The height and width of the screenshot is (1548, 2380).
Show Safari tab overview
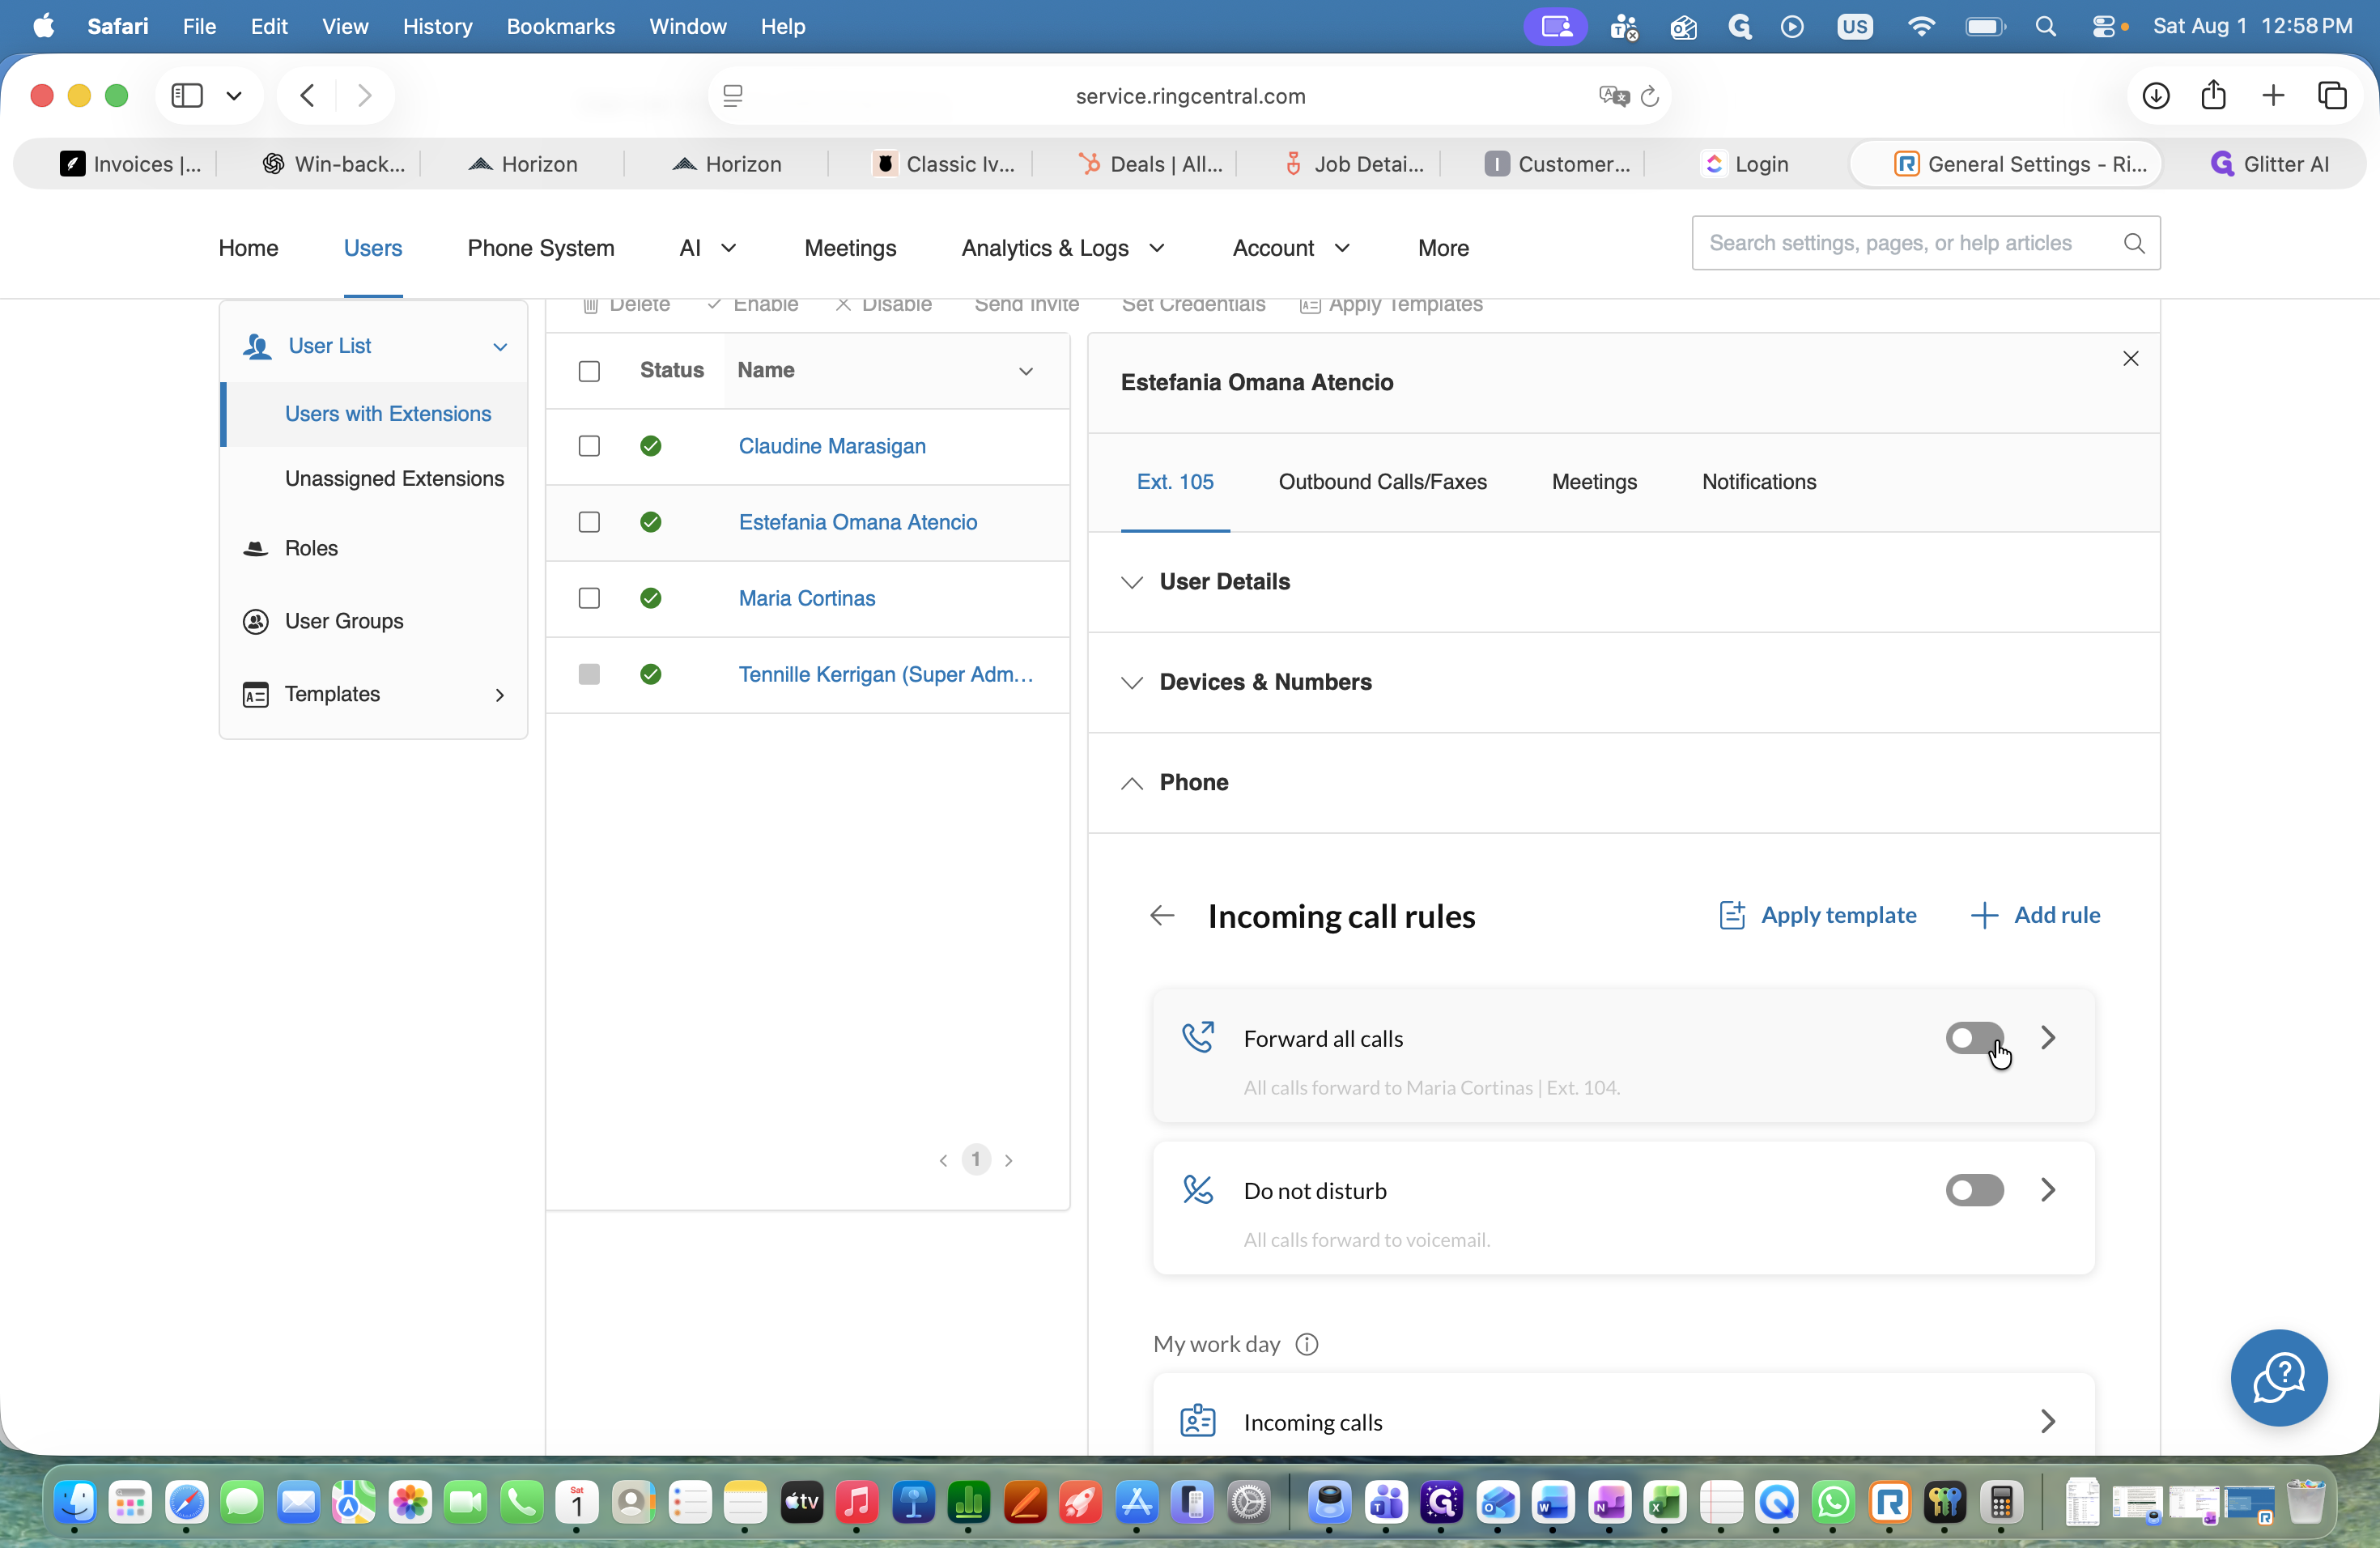[2333, 95]
